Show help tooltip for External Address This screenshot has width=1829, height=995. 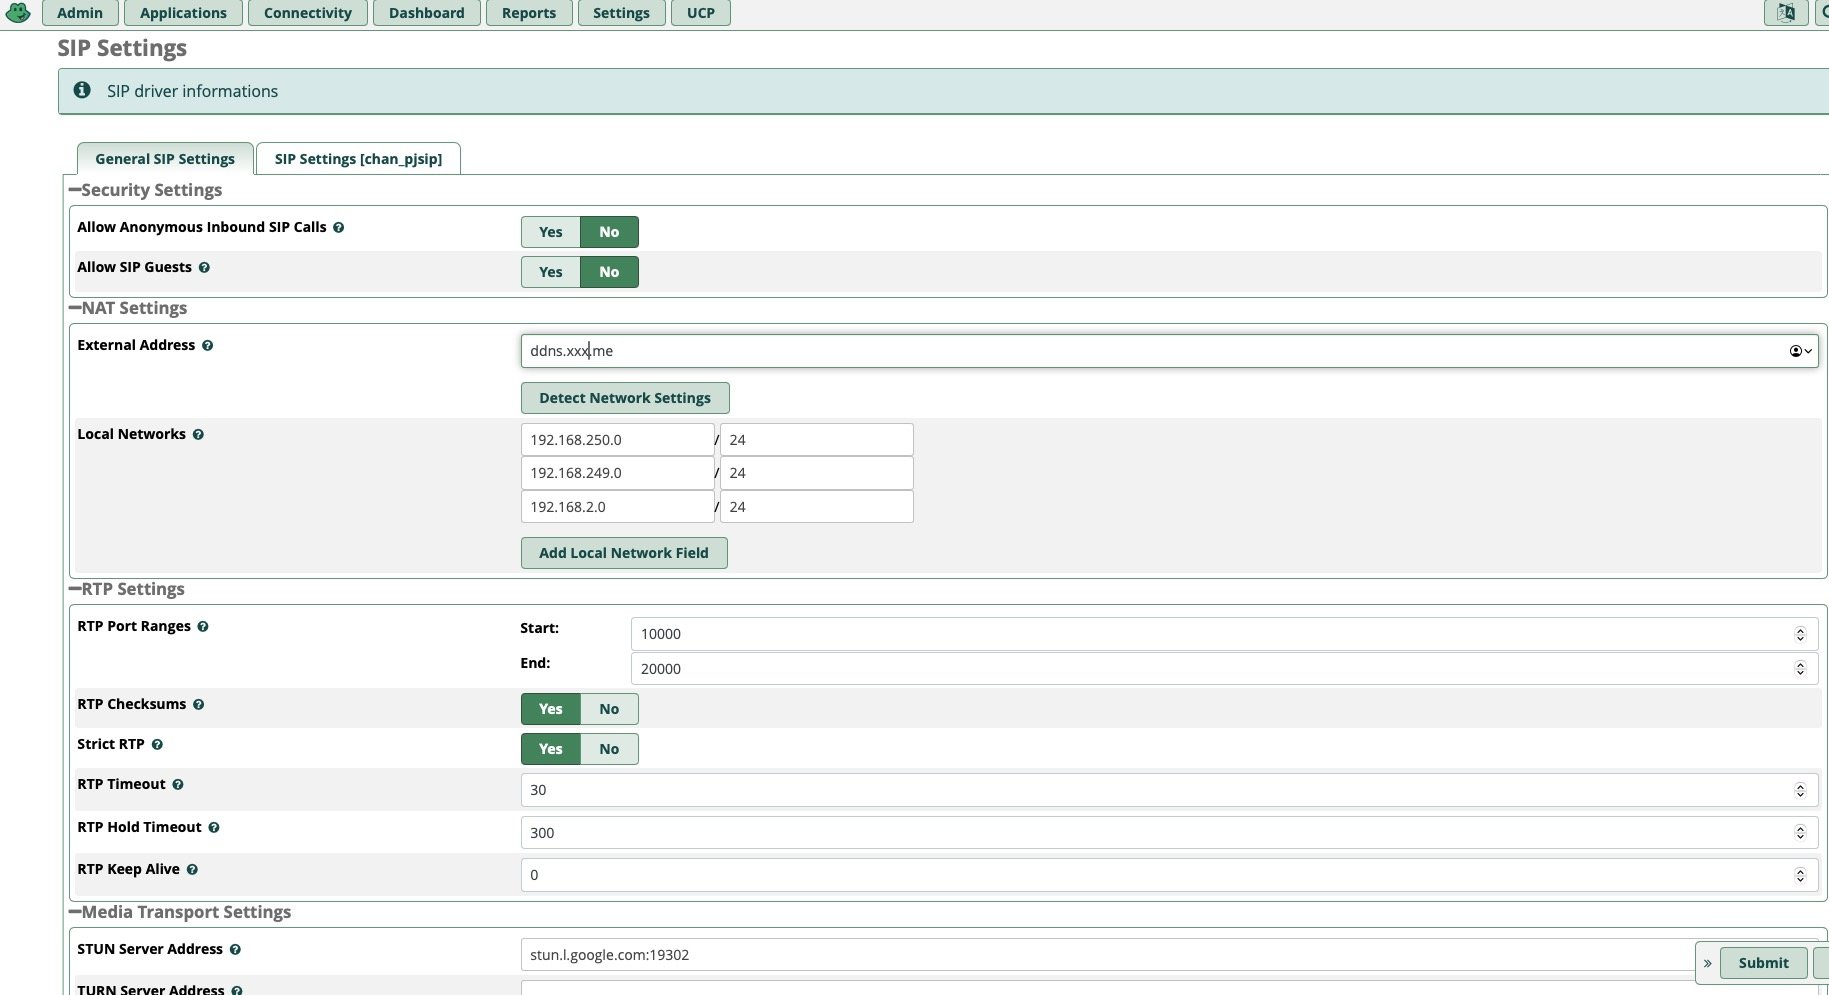(x=207, y=345)
